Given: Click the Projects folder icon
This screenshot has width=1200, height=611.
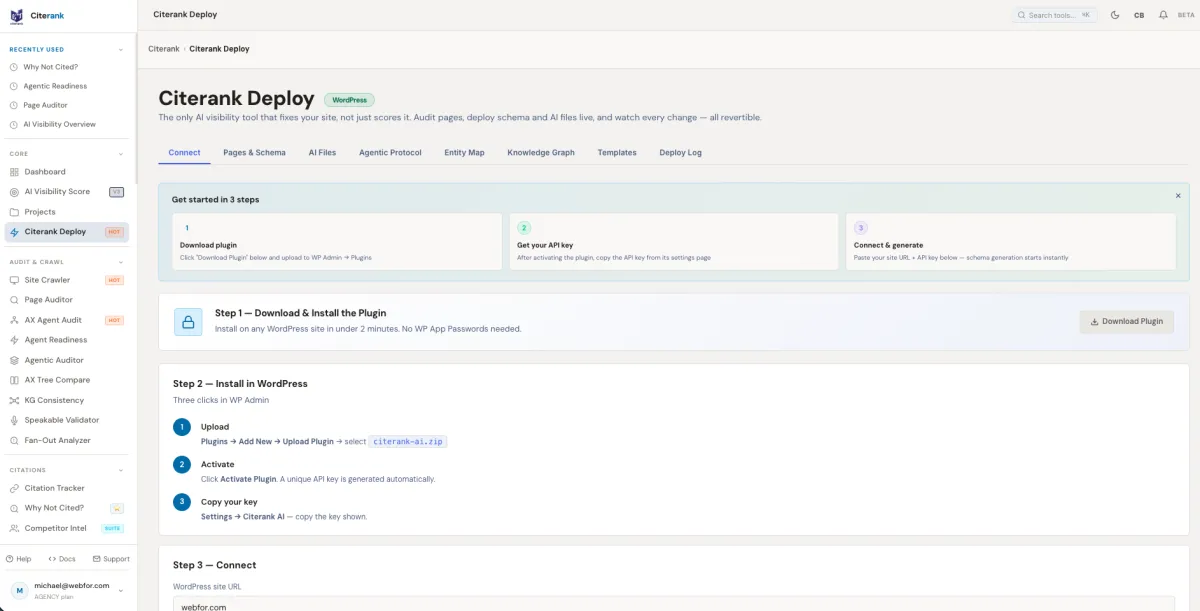Looking at the screenshot, I should (14, 212).
